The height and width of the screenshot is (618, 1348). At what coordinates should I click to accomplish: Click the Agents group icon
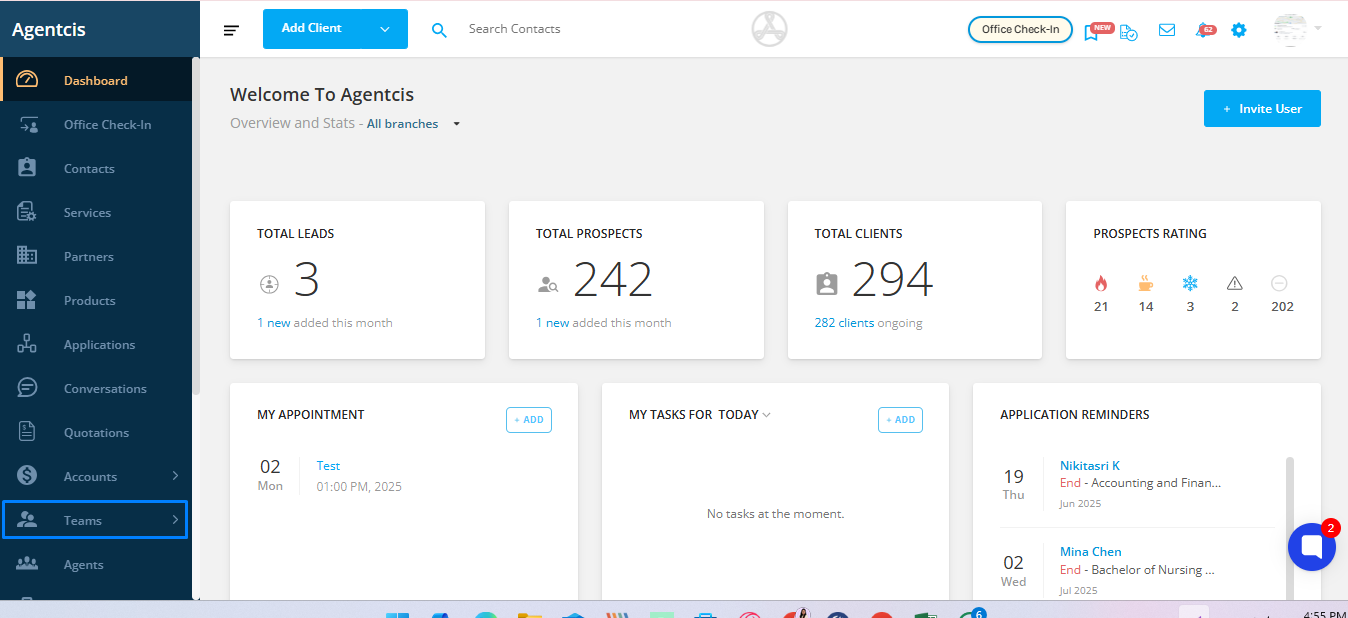coord(27,564)
